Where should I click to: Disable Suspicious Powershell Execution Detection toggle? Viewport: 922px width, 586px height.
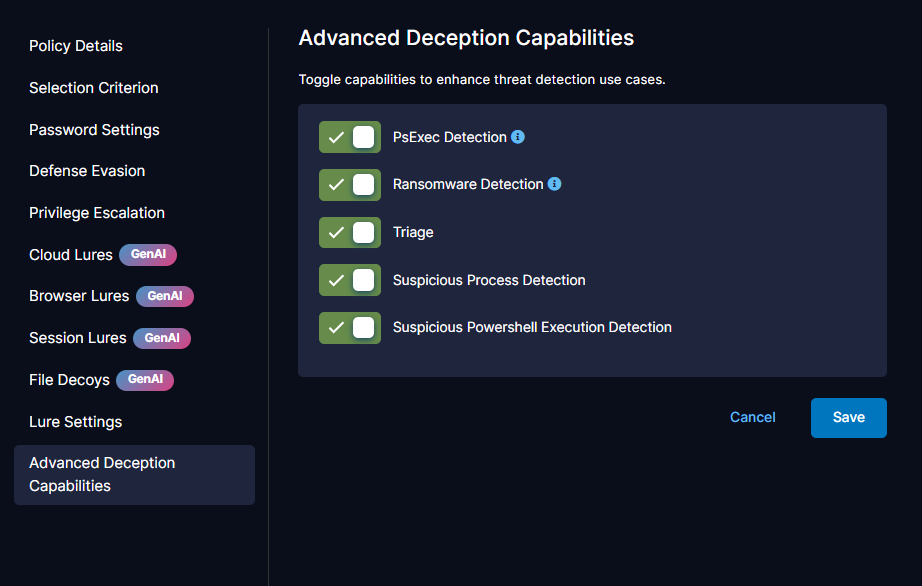[350, 327]
